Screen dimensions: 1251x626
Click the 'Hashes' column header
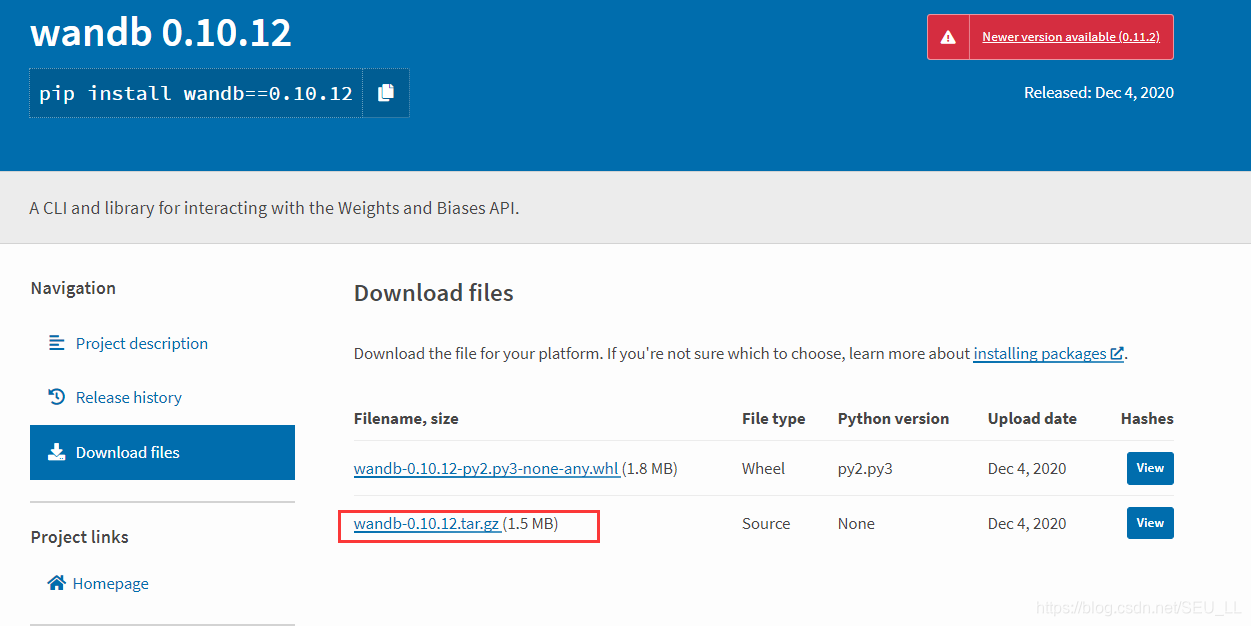[1147, 418]
